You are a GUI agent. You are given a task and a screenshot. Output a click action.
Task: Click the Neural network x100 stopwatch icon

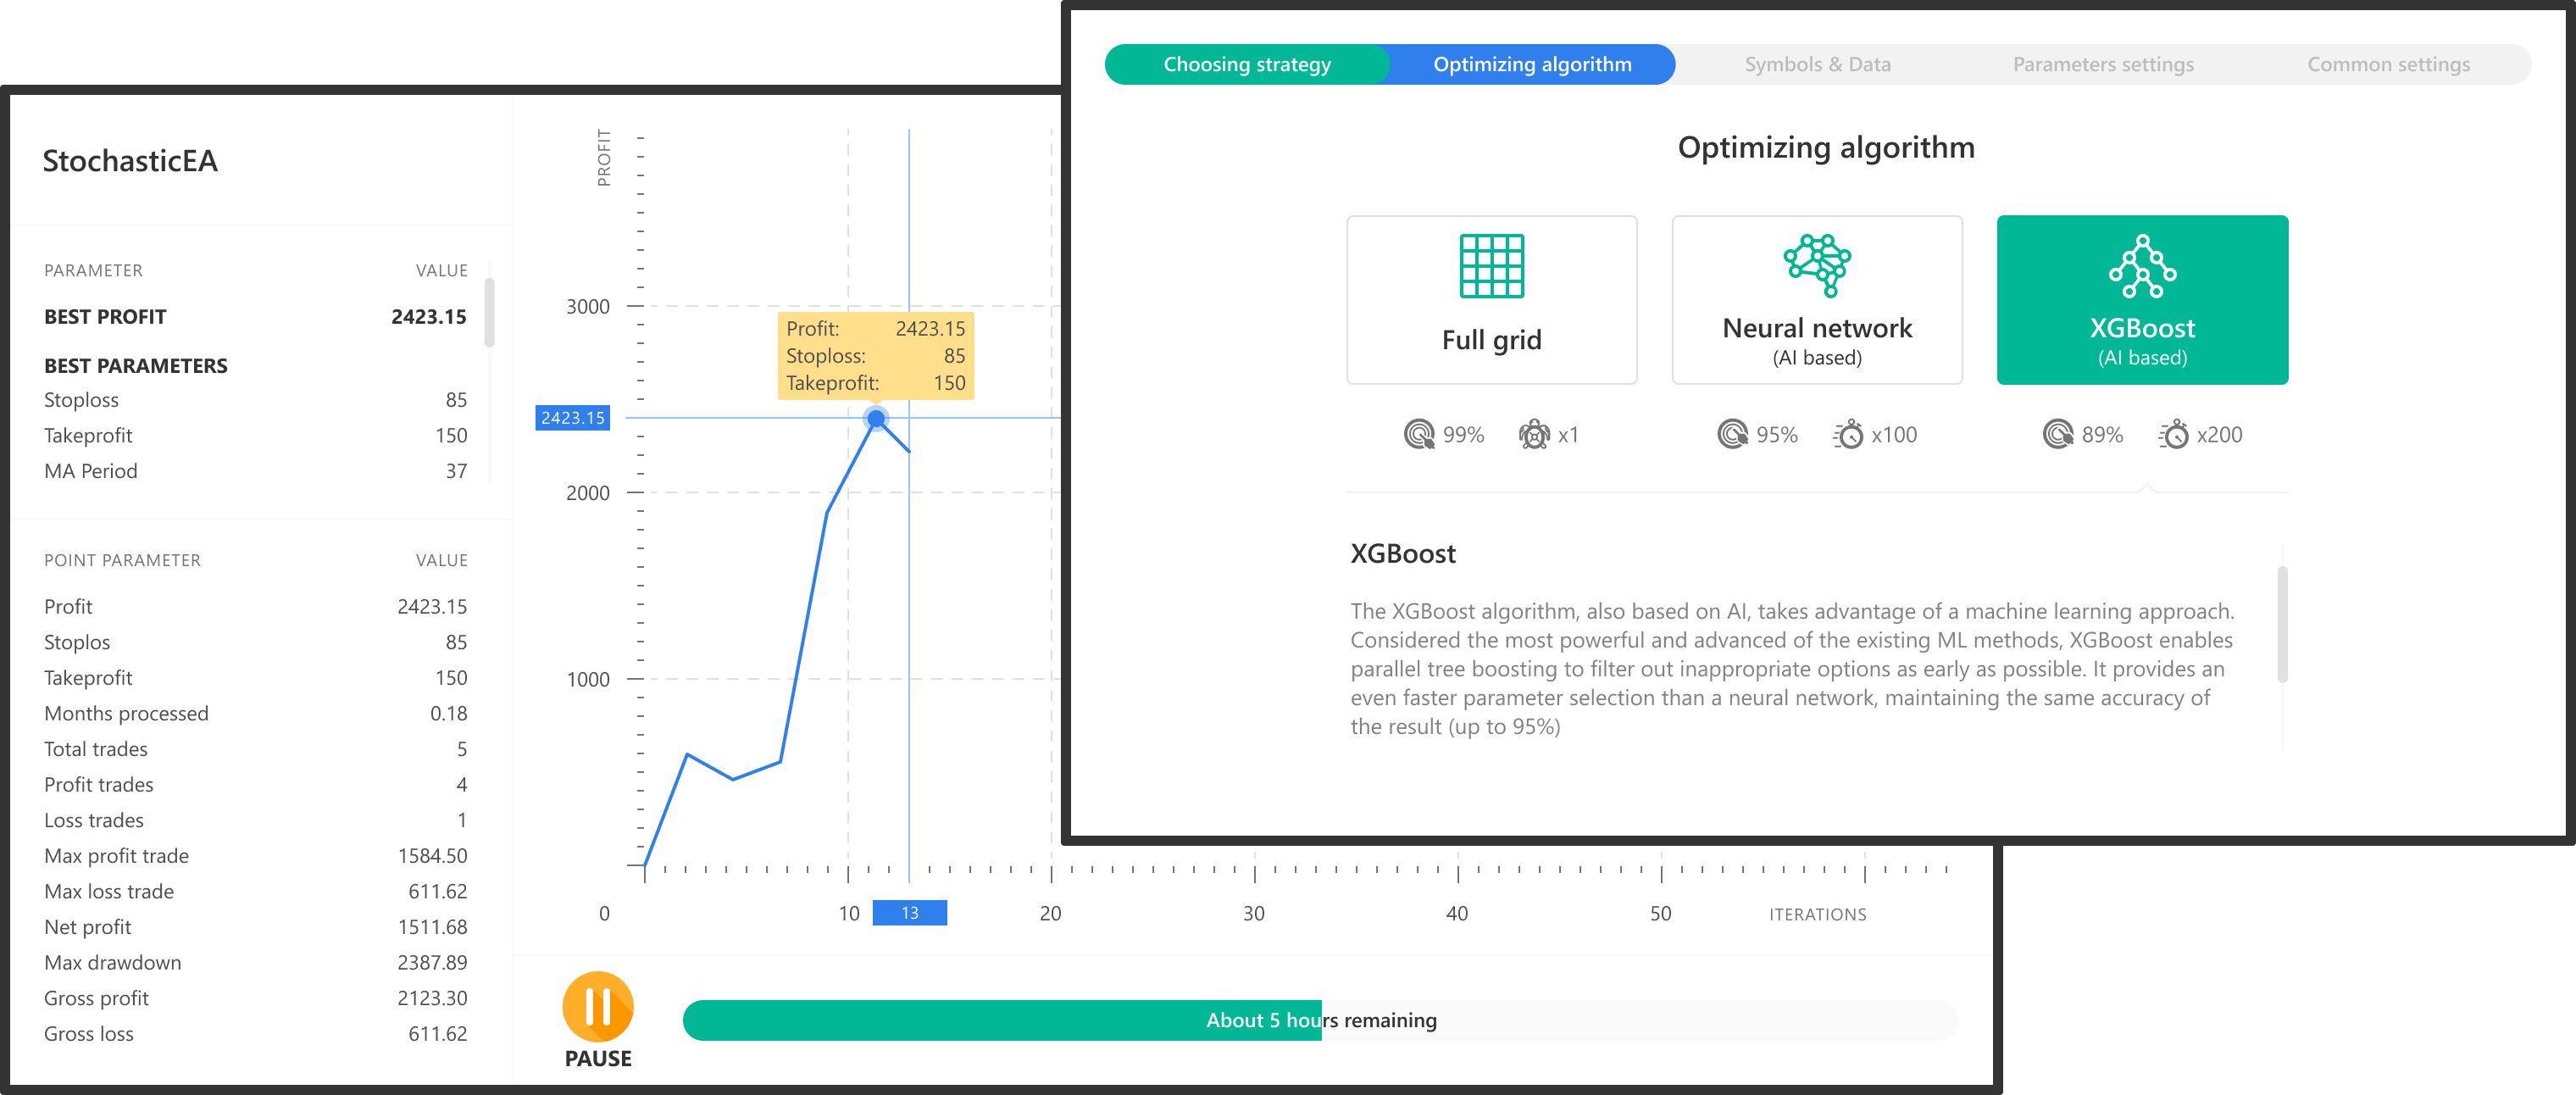(x=1848, y=435)
